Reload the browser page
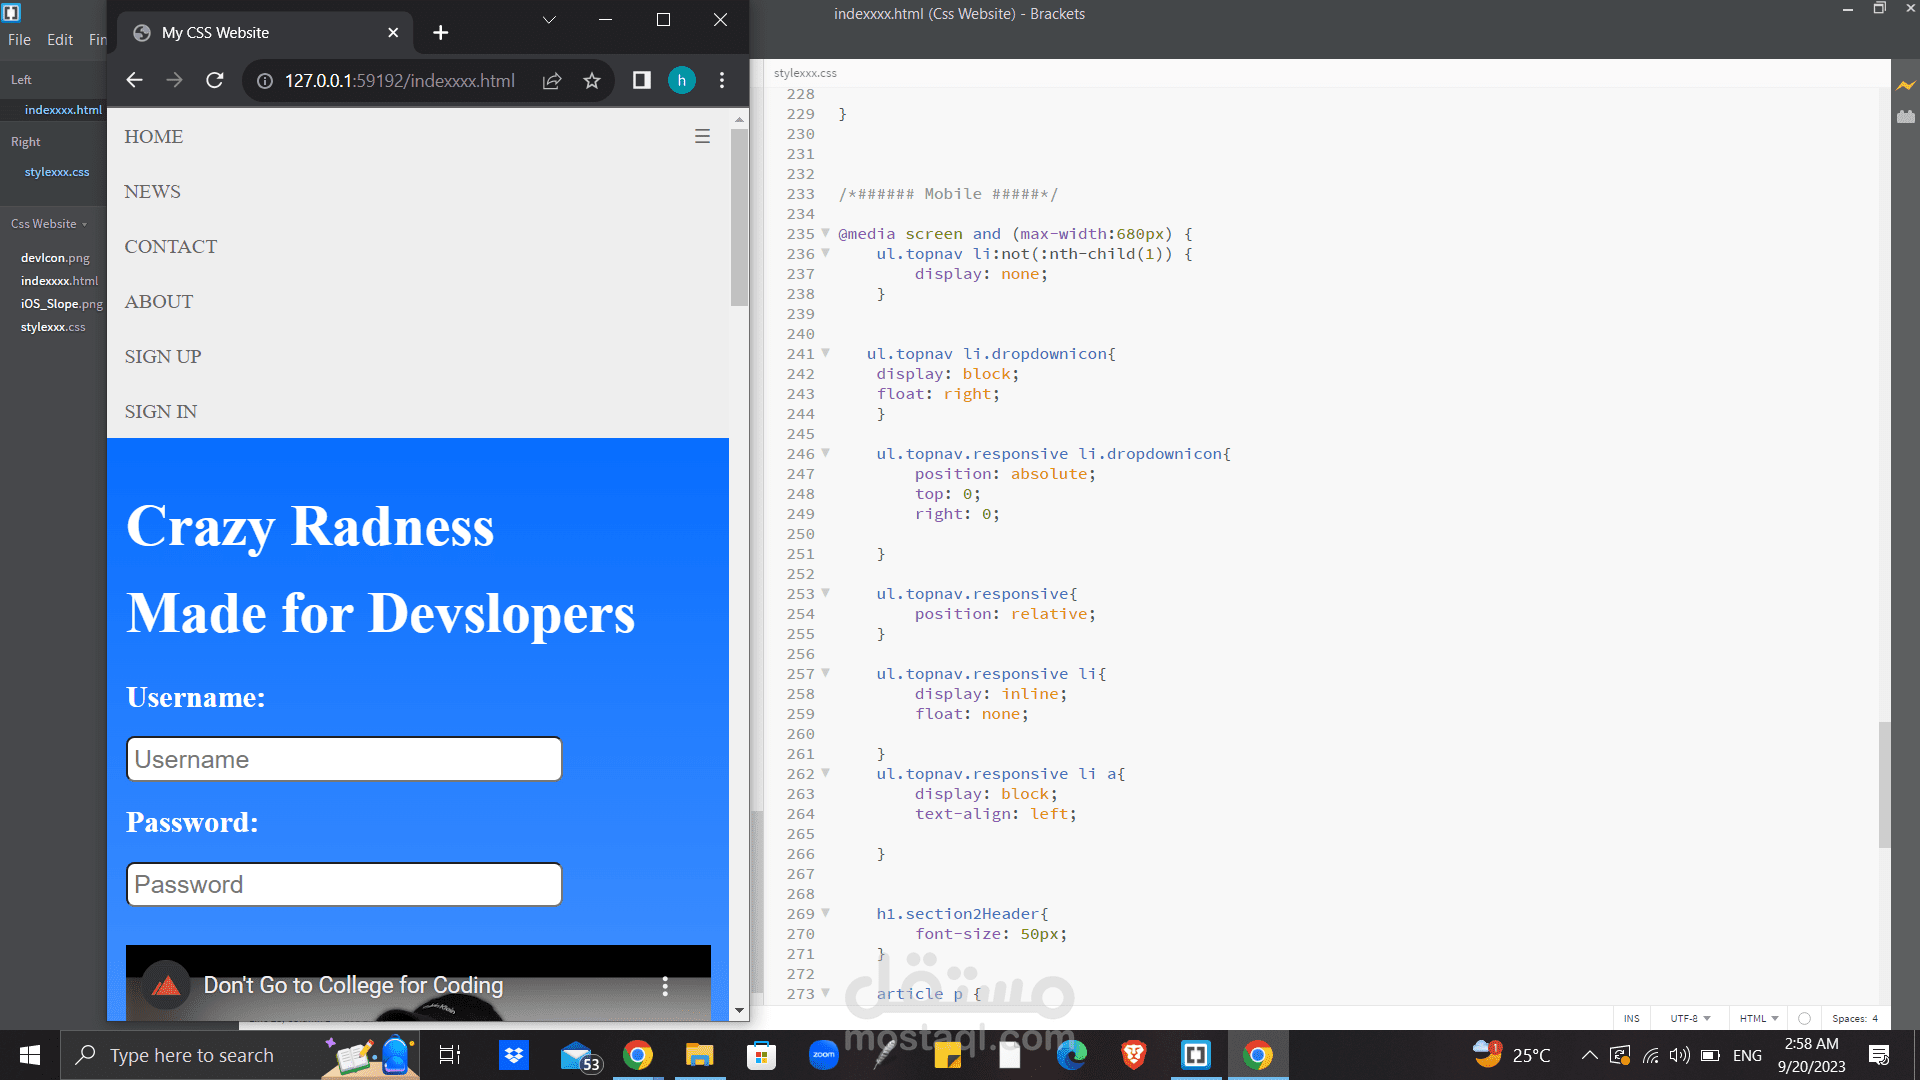This screenshot has width=1920, height=1080. pos(214,80)
